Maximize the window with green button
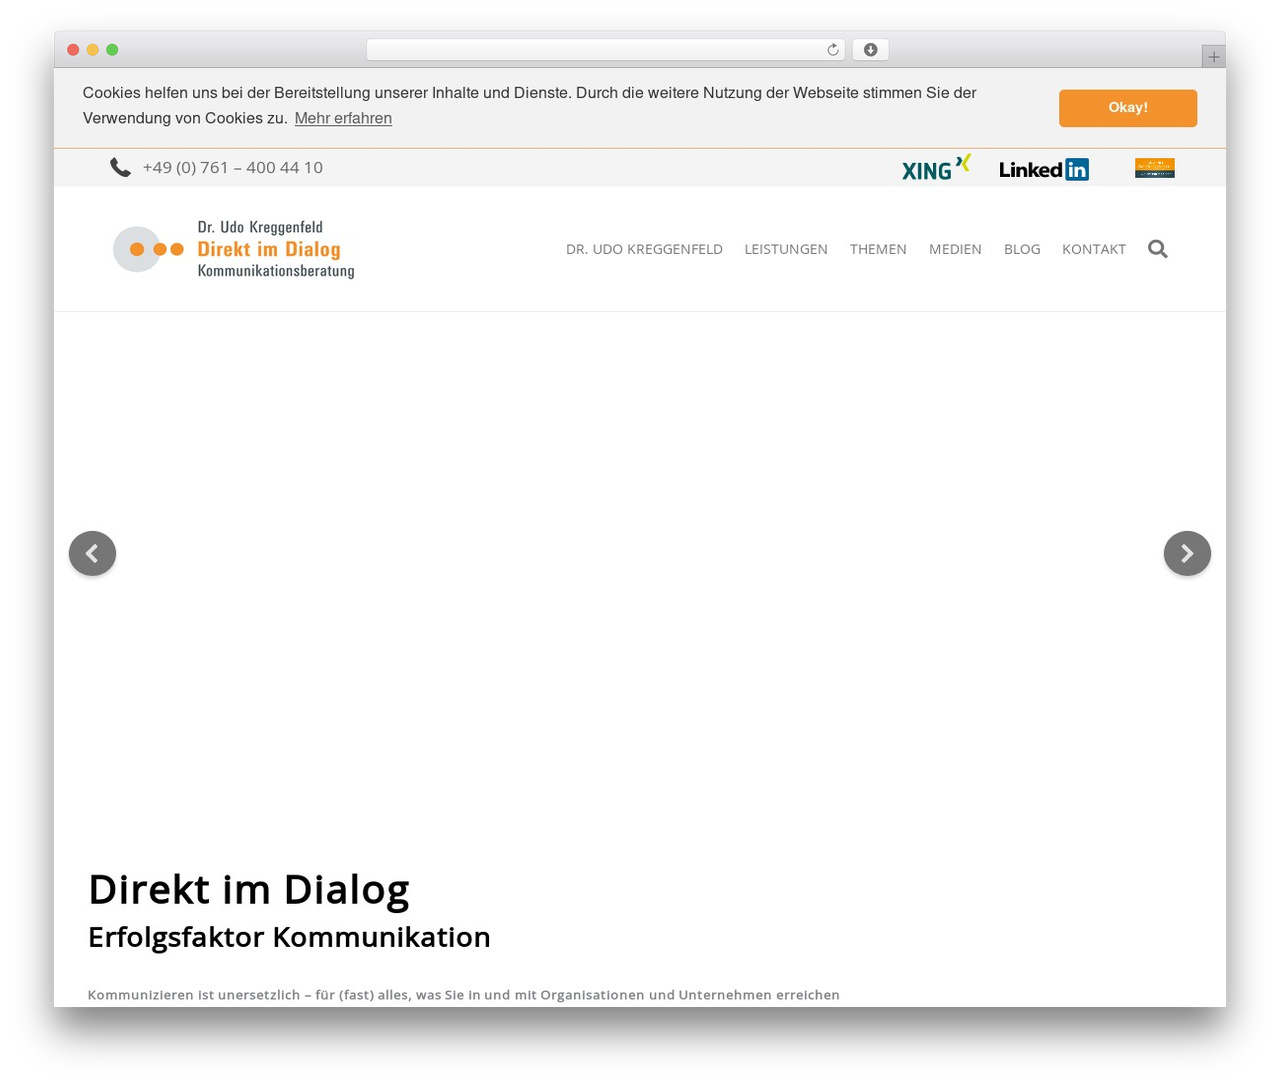The image size is (1280, 1084). [x=112, y=50]
